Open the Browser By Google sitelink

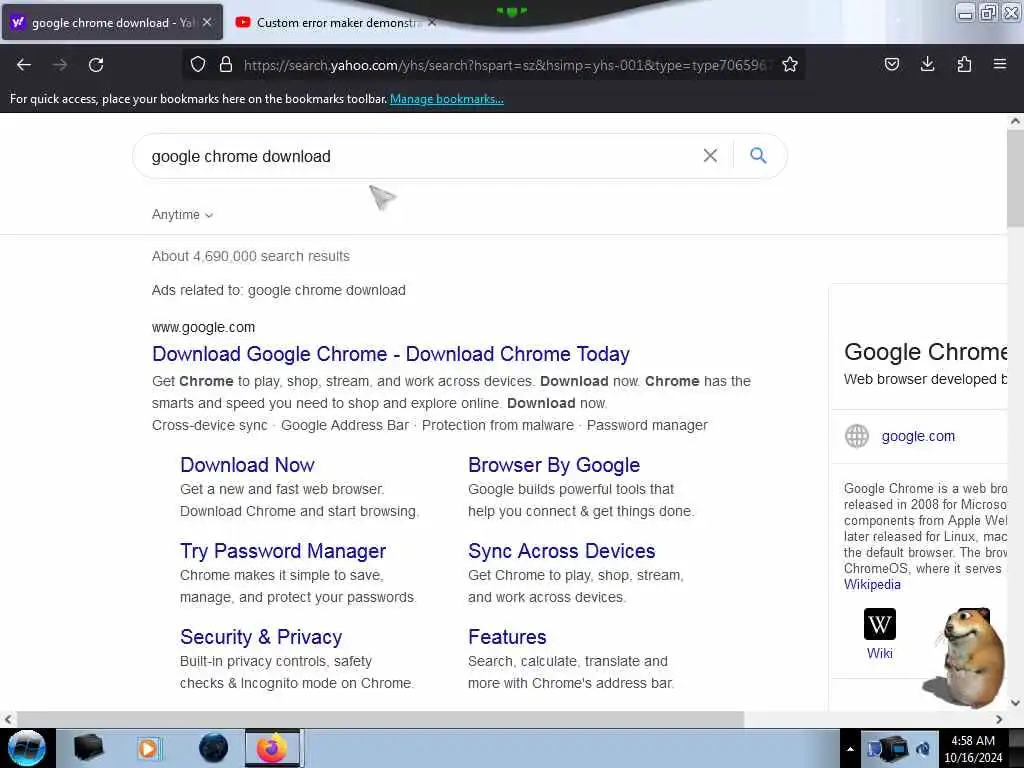(x=554, y=465)
